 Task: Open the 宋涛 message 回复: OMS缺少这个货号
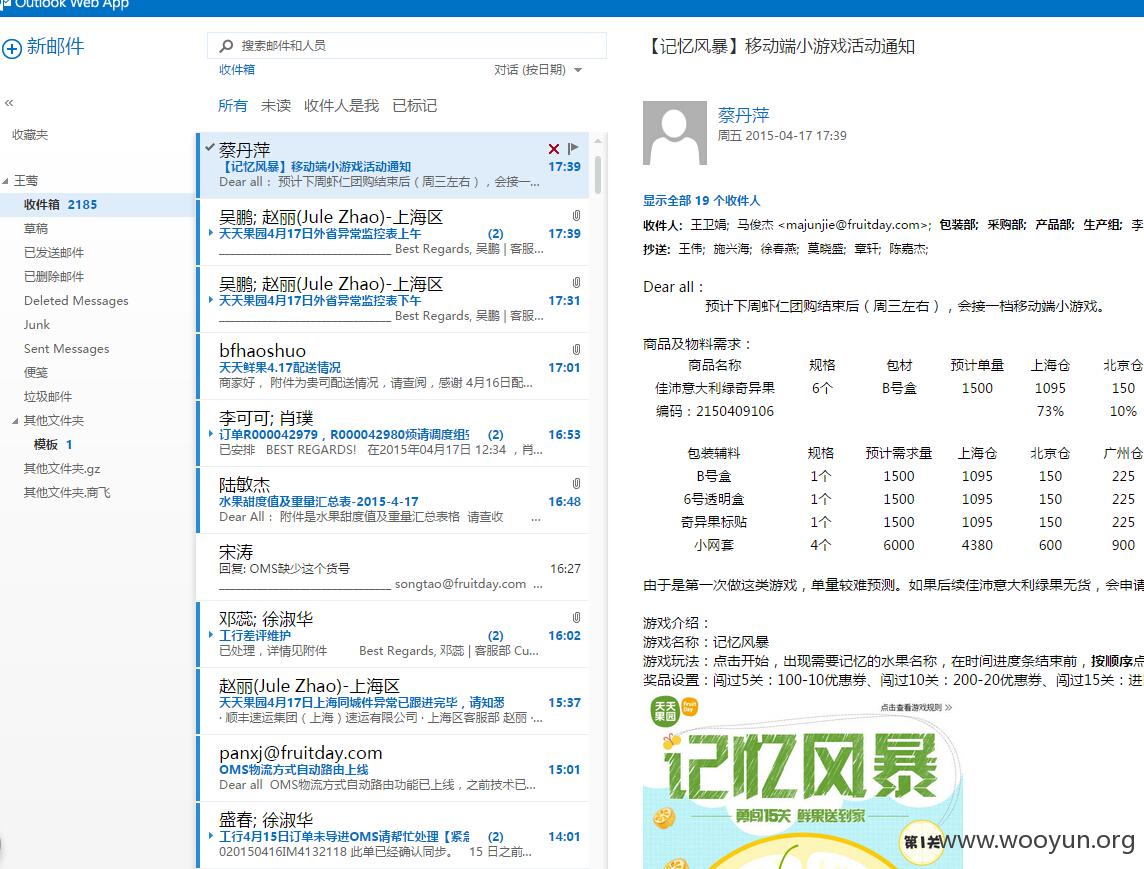pos(393,568)
